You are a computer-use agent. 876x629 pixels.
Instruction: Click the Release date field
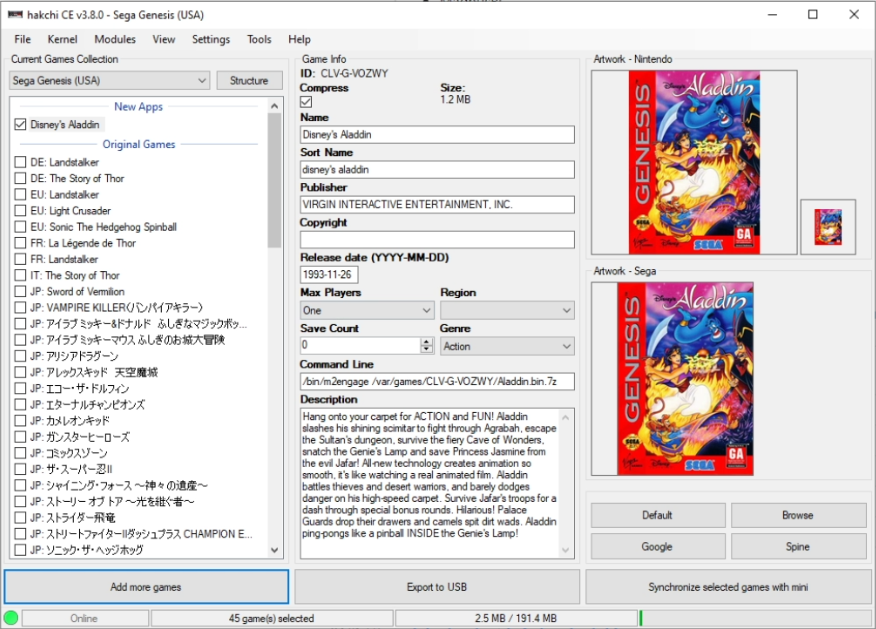[x=329, y=274]
